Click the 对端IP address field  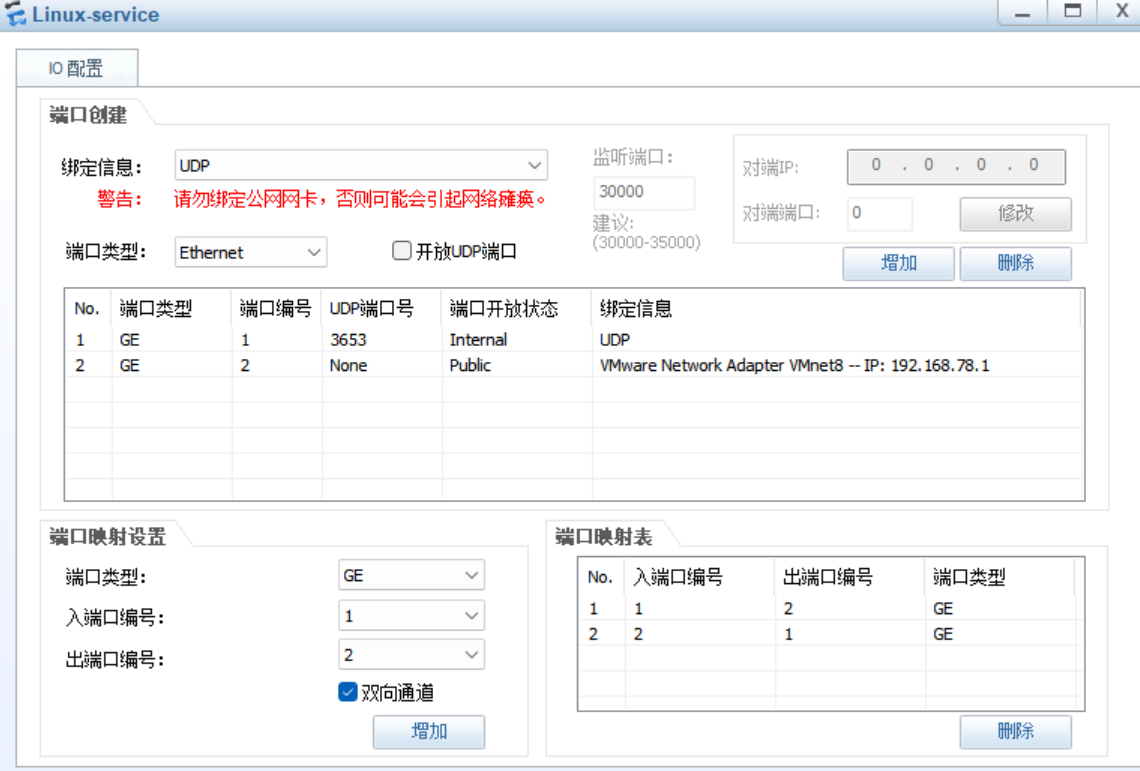956,167
